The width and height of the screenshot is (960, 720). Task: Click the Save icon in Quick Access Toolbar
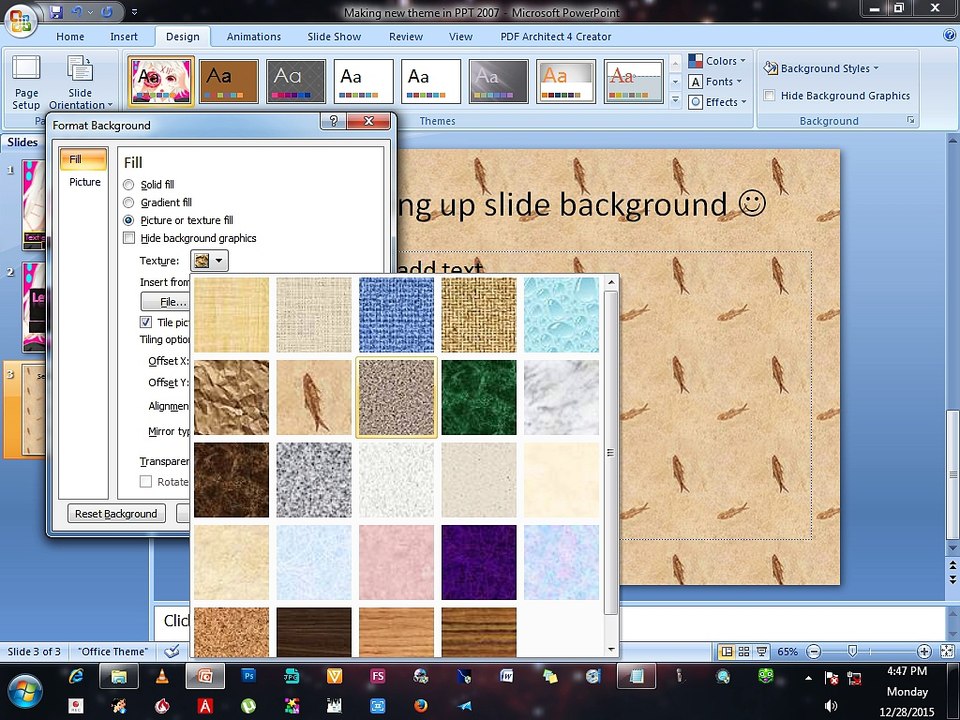pyautogui.click(x=56, y=12)
